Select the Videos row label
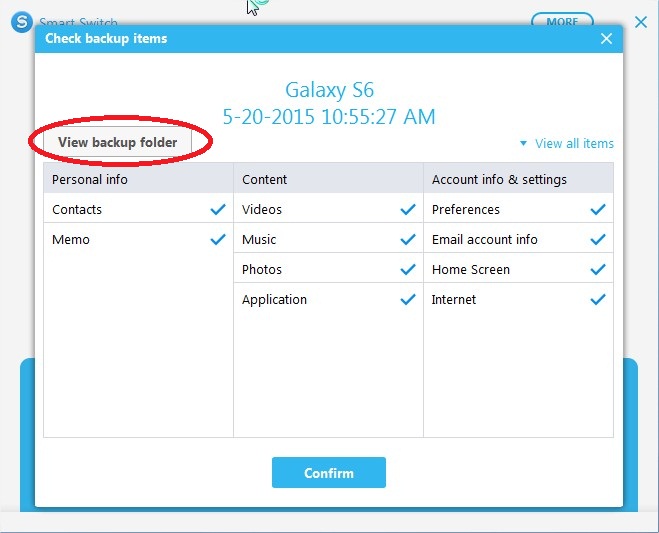 point(262,209)
